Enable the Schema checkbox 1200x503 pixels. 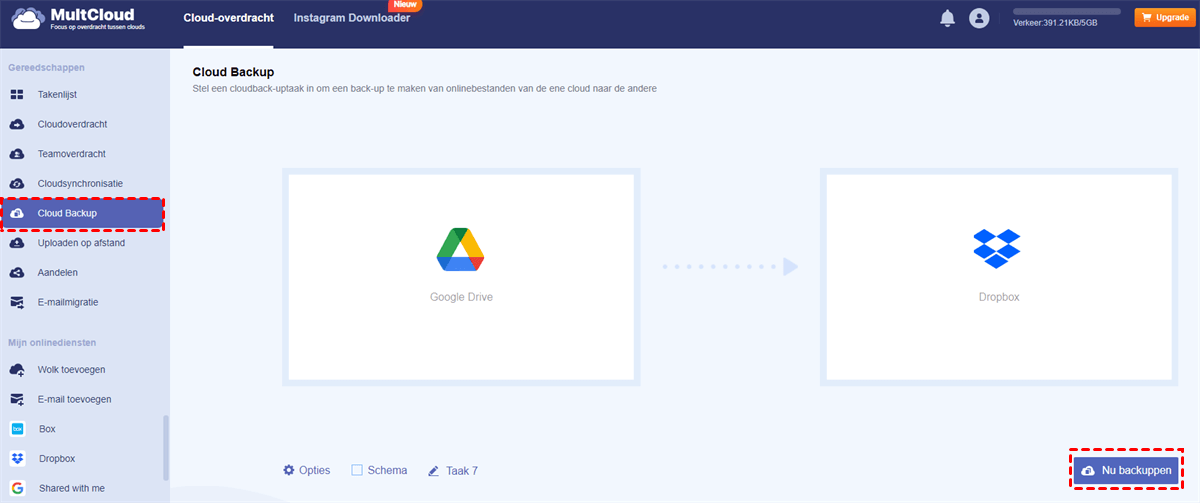[357, 470]
